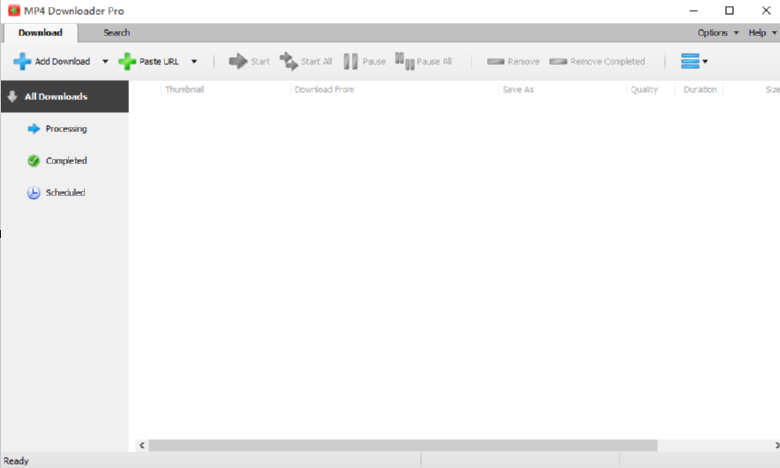
Task: Click the Remove Completed minus icon
Action: [x=558, y=61]
